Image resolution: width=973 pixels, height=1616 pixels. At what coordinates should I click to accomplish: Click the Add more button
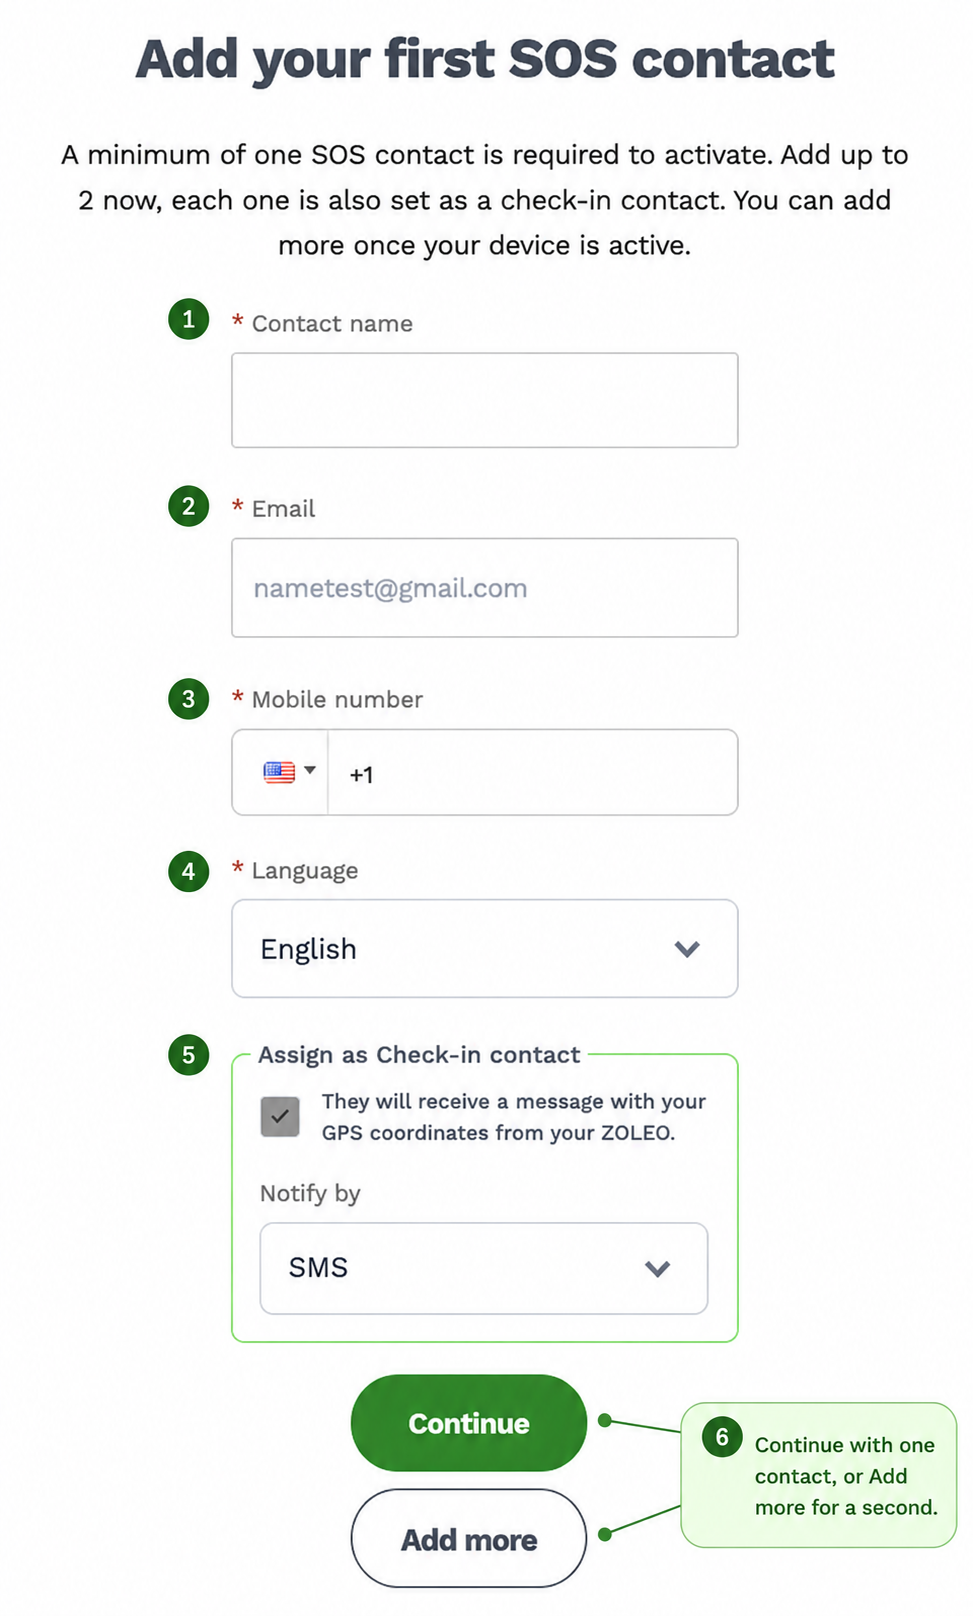tap(469, 1539)
